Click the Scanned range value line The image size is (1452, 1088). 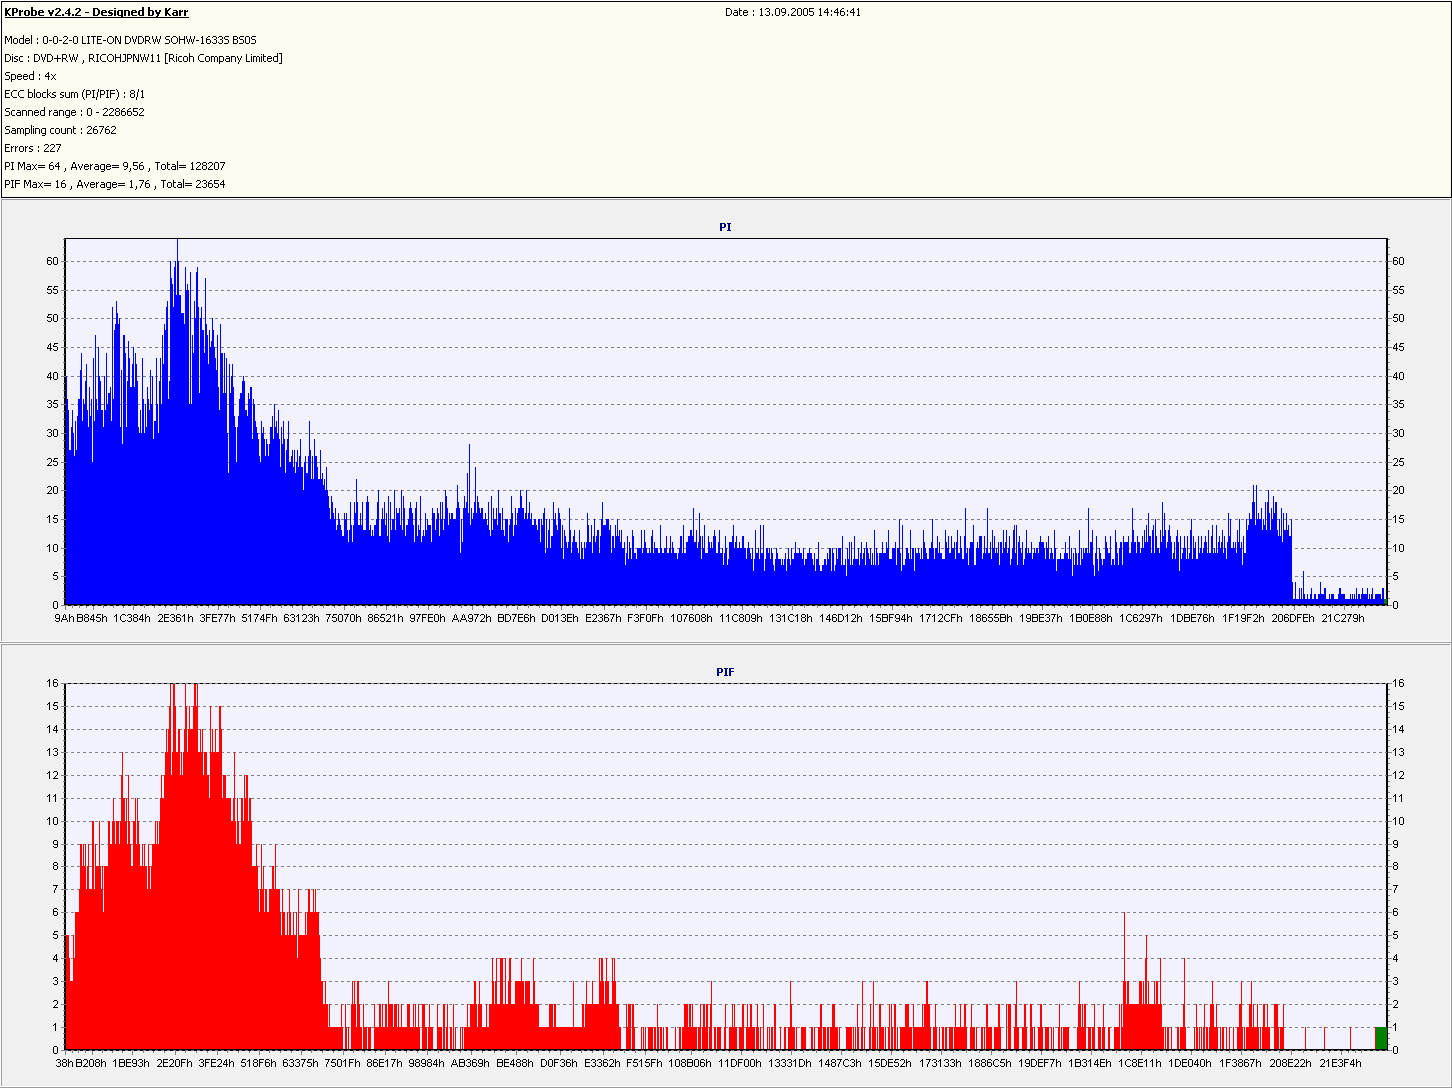[x=74, y=112]
